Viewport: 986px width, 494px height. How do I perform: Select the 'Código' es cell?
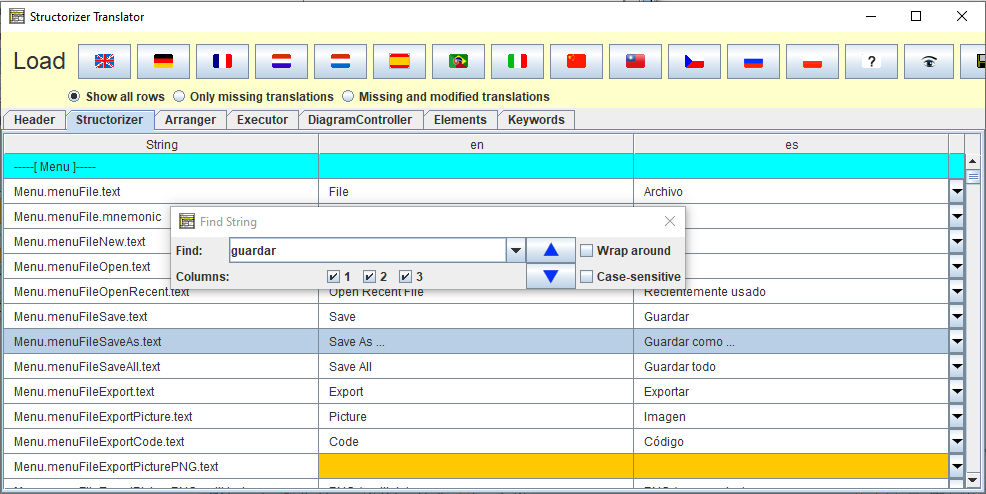792,442
